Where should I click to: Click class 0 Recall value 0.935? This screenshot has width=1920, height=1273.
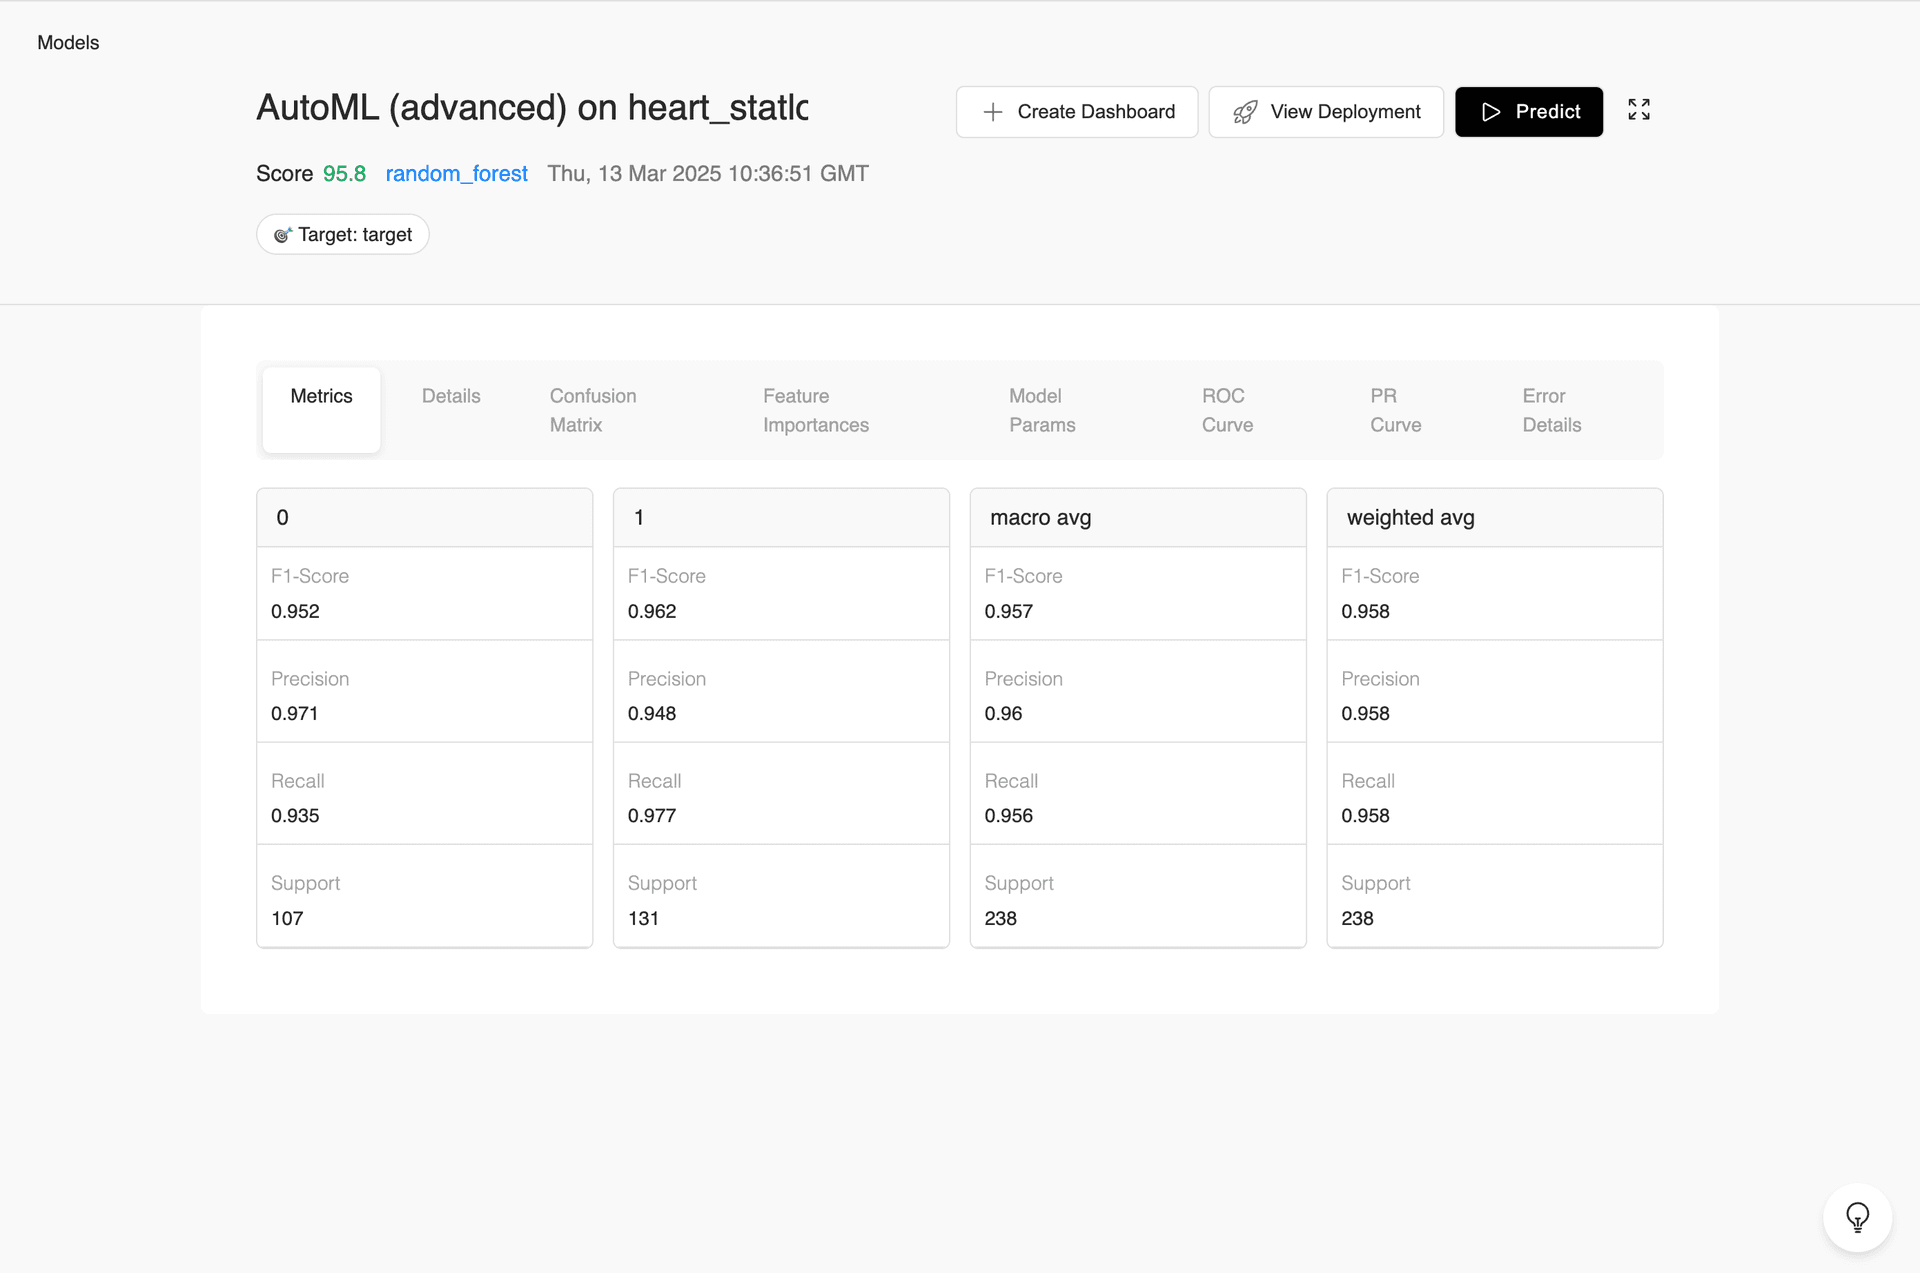click(x=295, y=816)
